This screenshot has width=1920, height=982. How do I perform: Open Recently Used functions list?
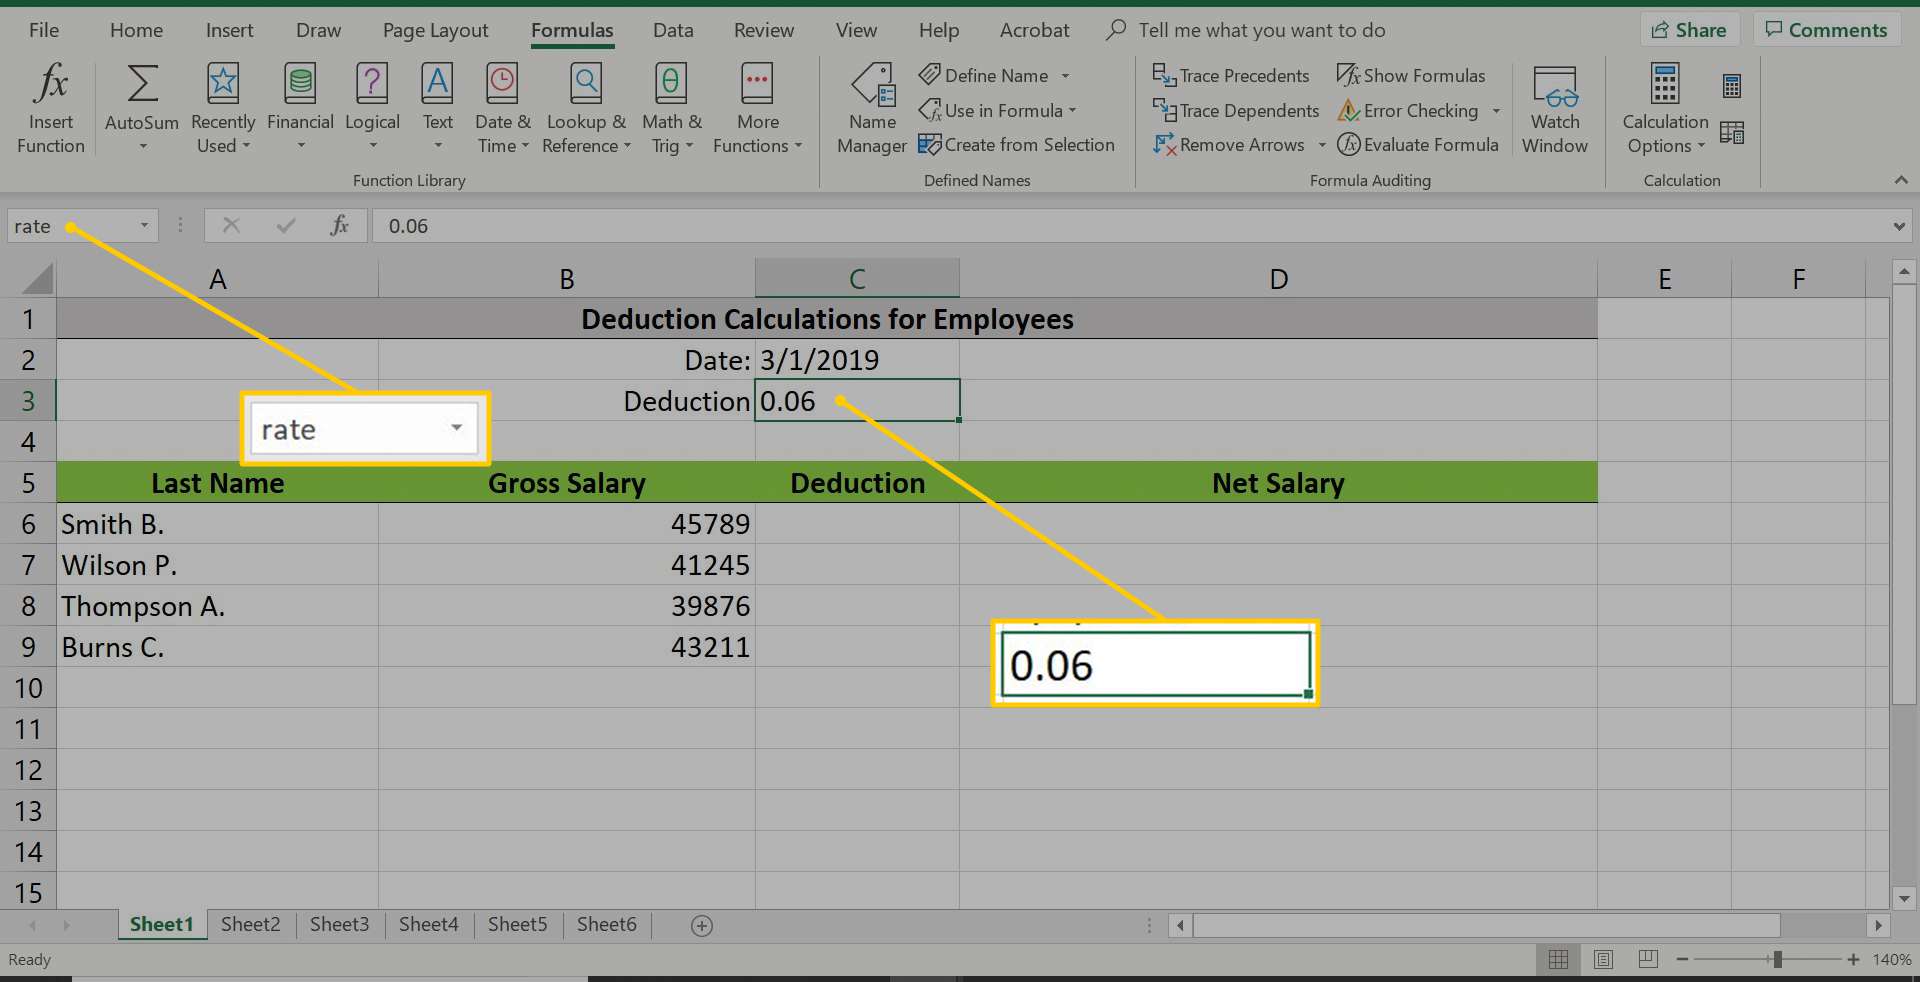click(223, 108)
